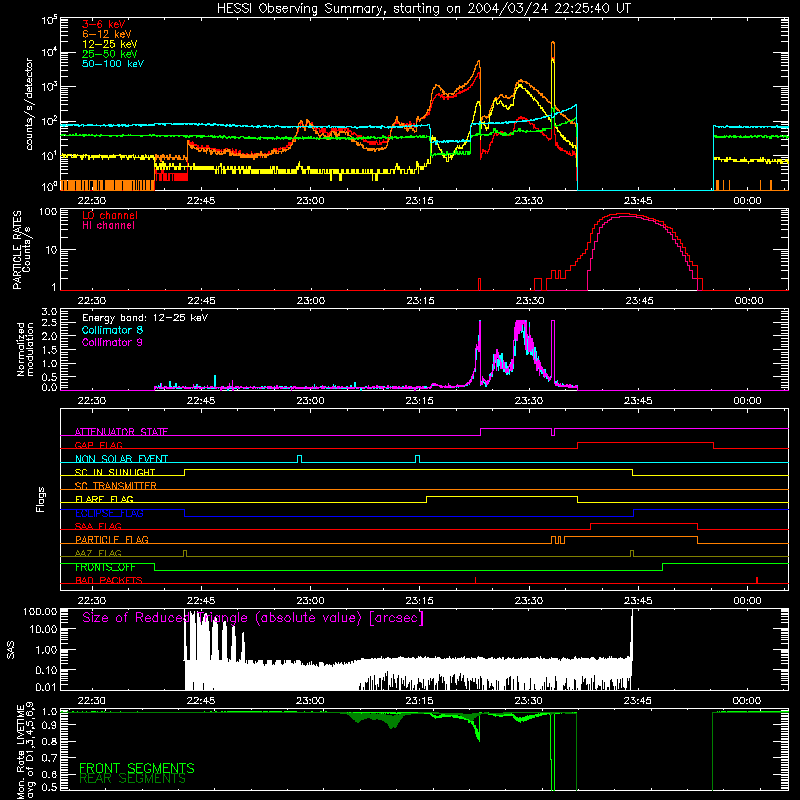Viewport: 800px width, 800px height.
Task: Click the REAR SEGMENTS legend label
Action: 133,779
